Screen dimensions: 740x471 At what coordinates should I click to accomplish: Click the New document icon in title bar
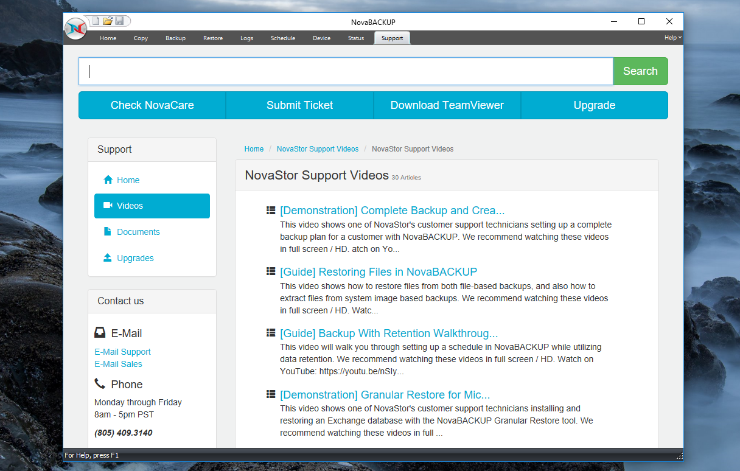click(x=95, y=21)
